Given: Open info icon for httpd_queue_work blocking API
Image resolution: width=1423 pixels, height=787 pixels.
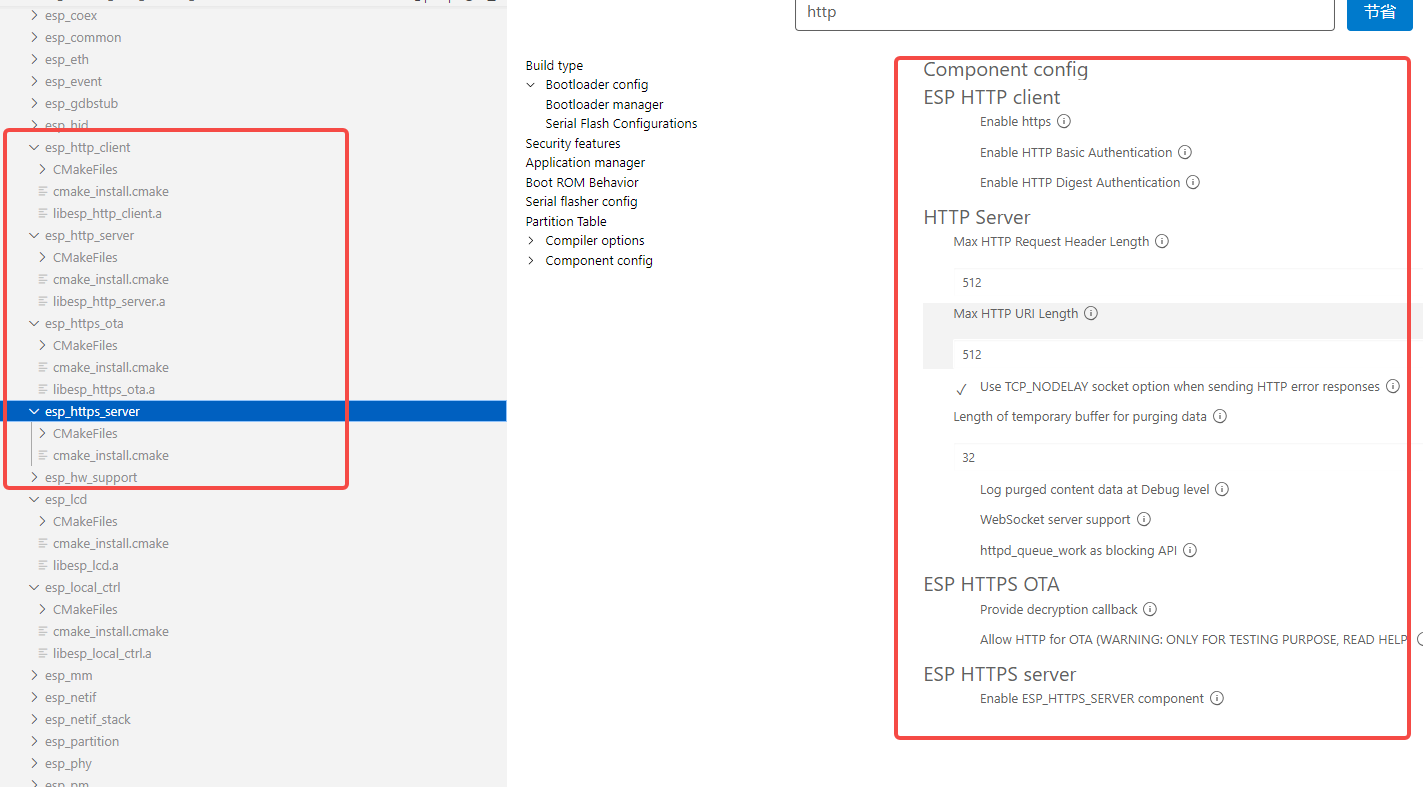Looking at the screenshot, I should point(1190,550).
